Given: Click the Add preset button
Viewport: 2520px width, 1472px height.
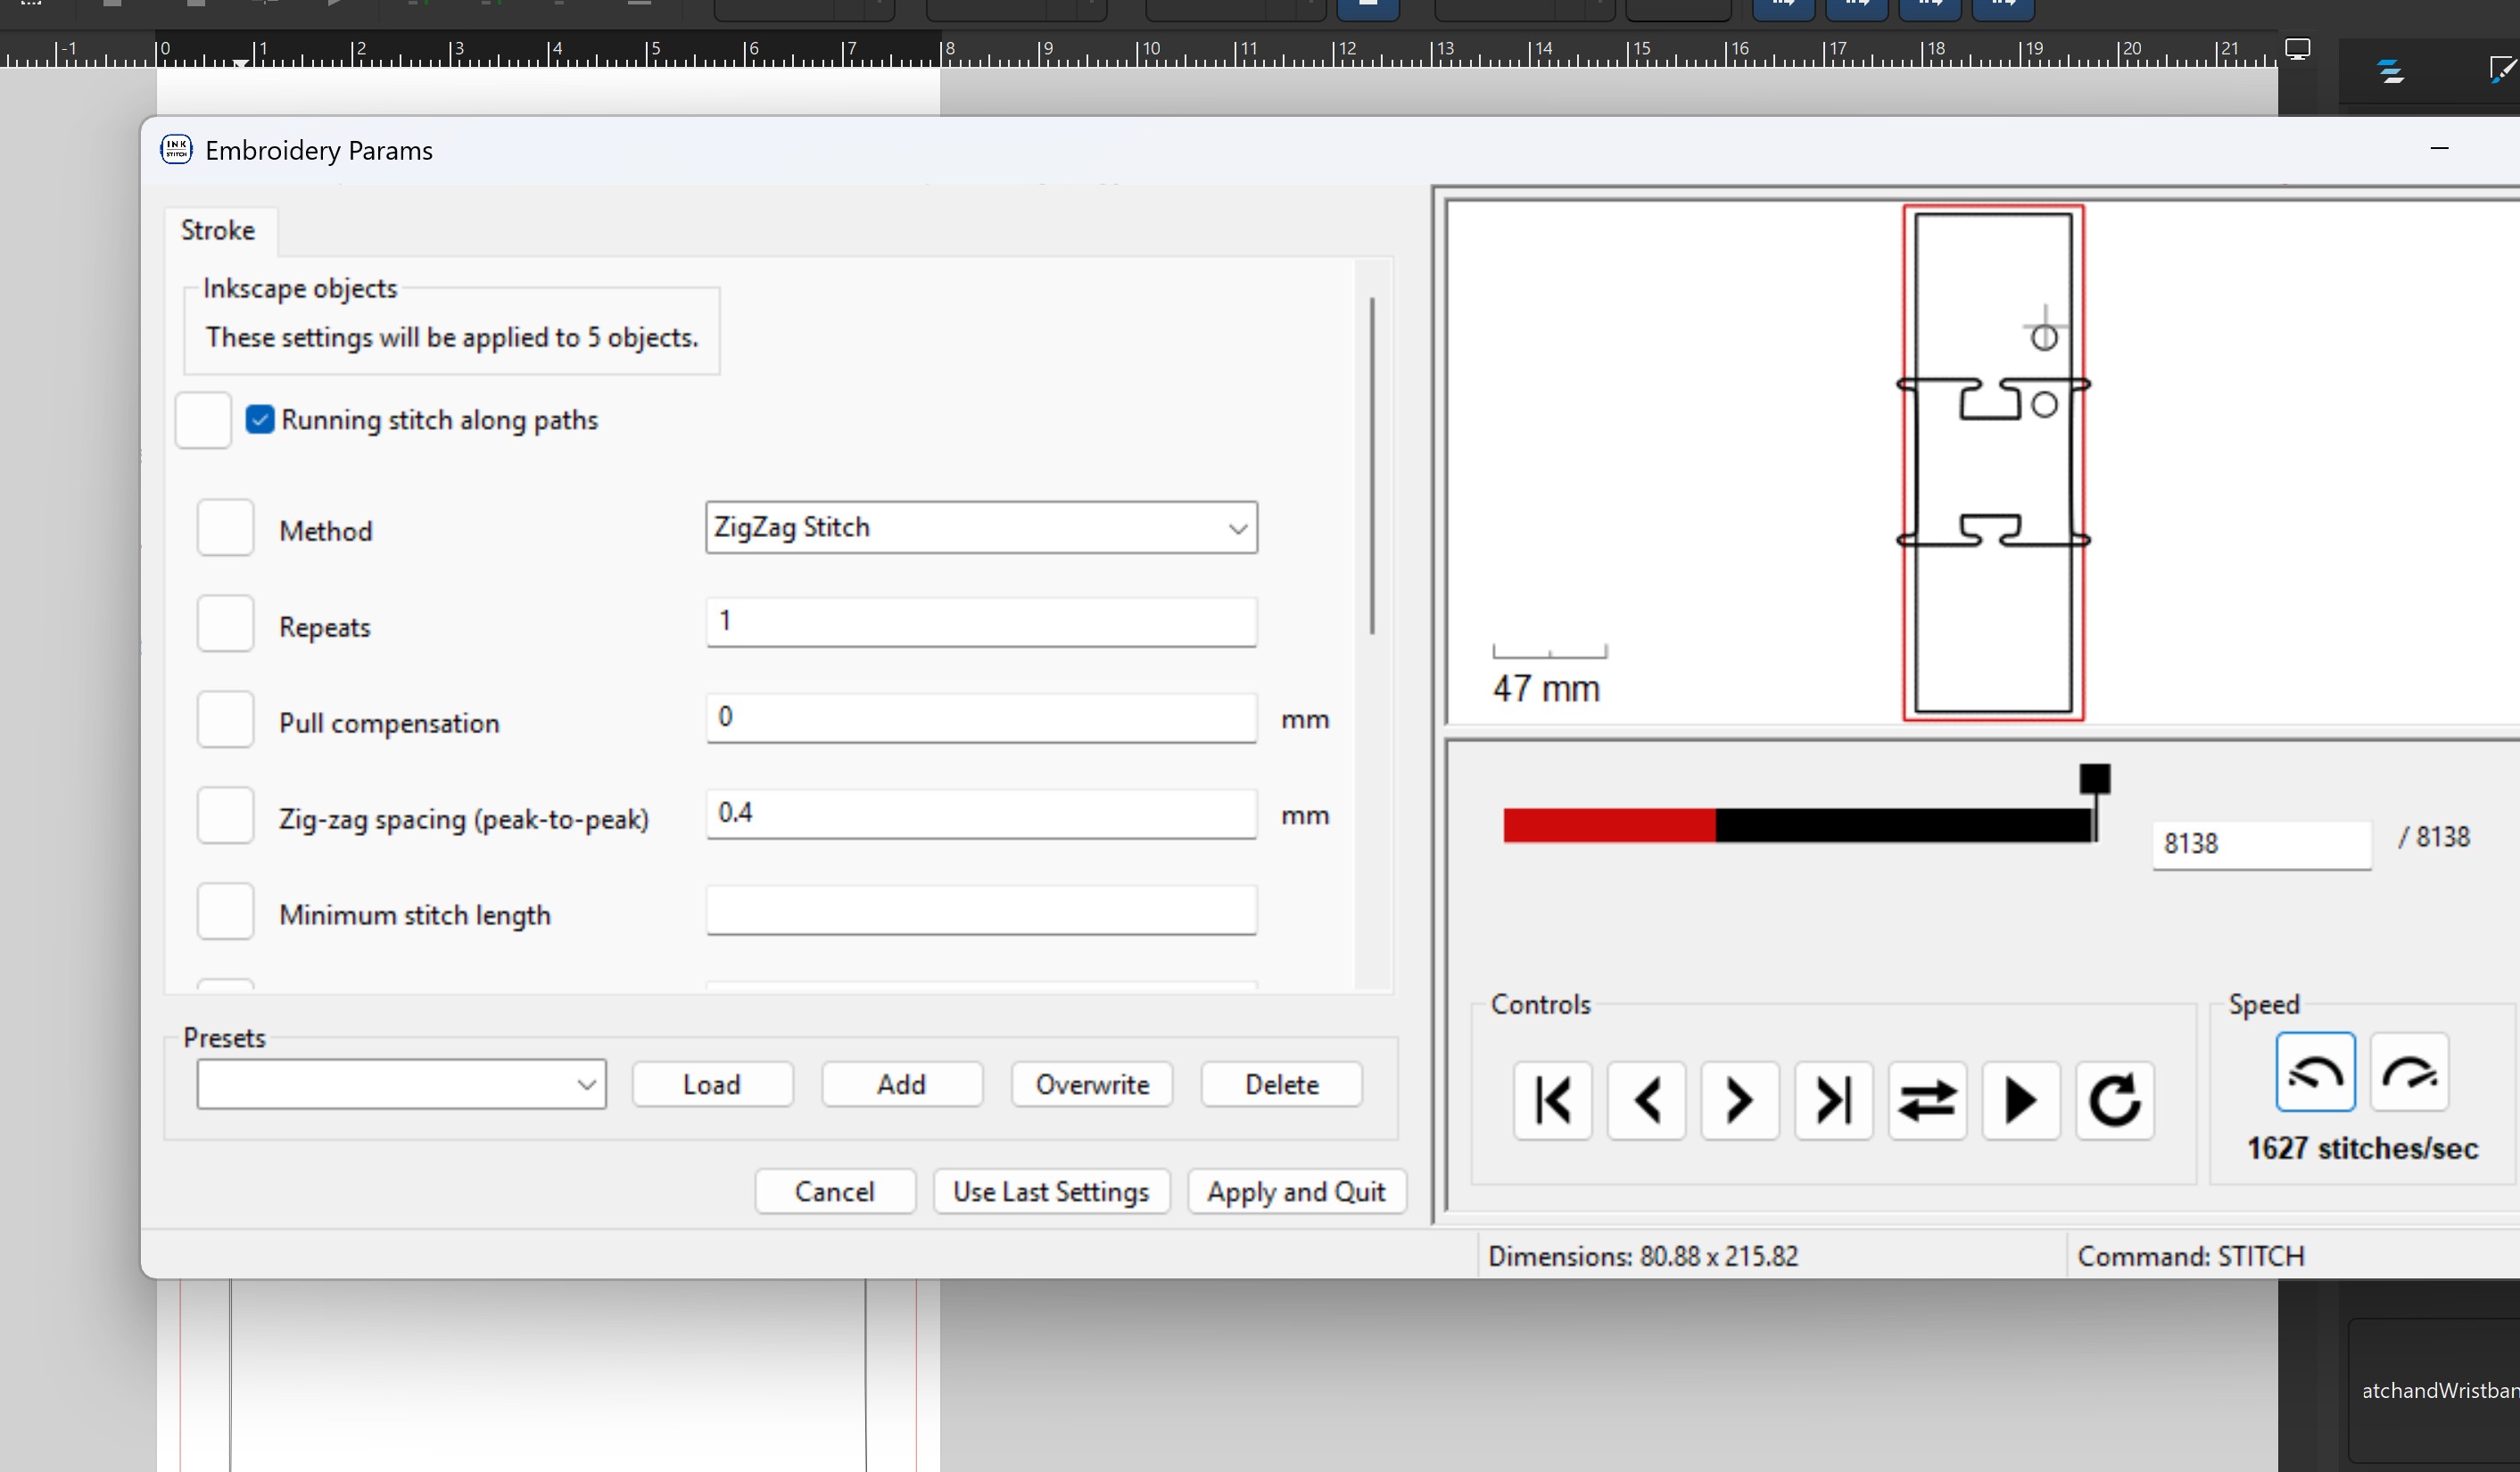Looking at the screenshot, I should coord(901,1085).
